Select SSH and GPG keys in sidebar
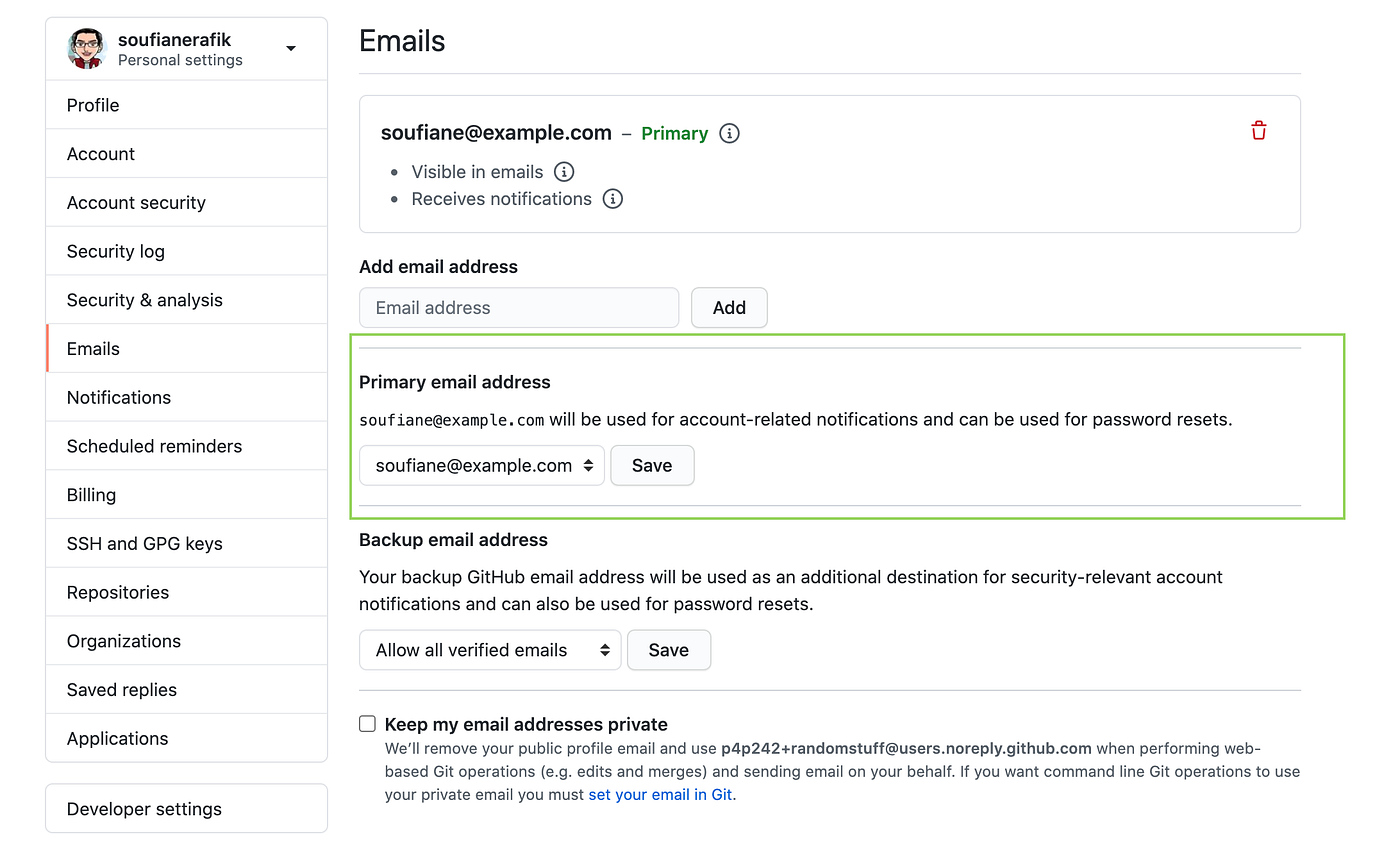The width and height of the screenshot is (1400, 846). 187,544
